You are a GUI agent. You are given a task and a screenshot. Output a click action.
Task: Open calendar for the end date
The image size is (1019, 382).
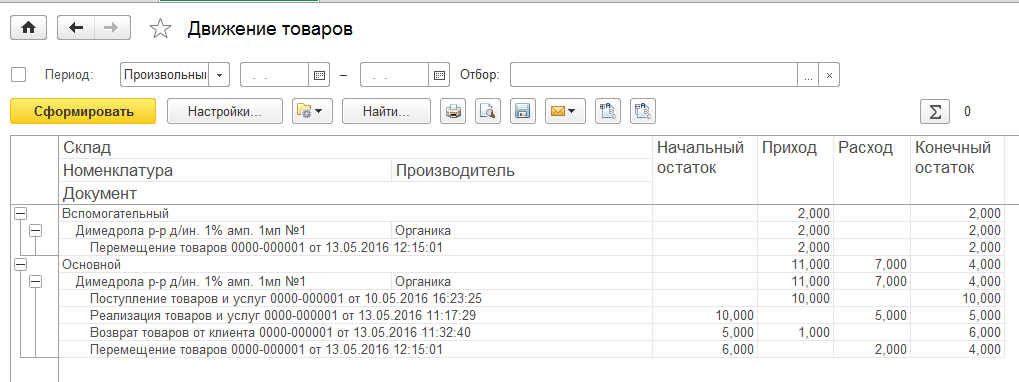point(439,75)
